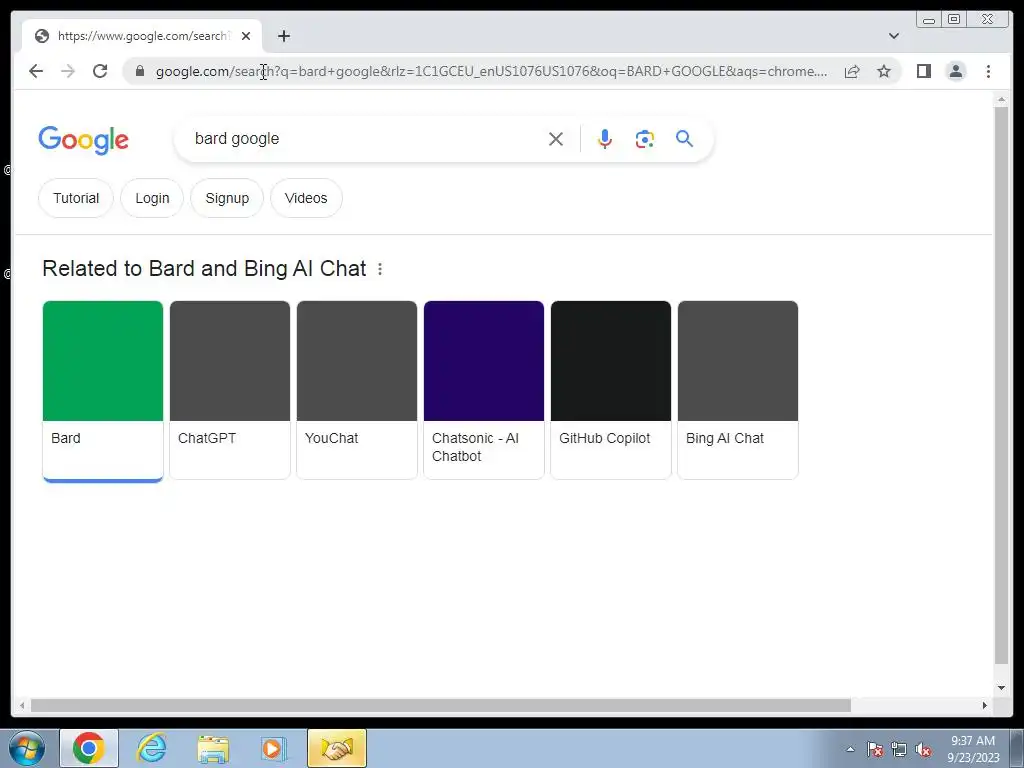The height and width of the screenshot is (768, 1024).
Task: Open Windows Media Player from taskbar
Action: (x=274, y=748)
